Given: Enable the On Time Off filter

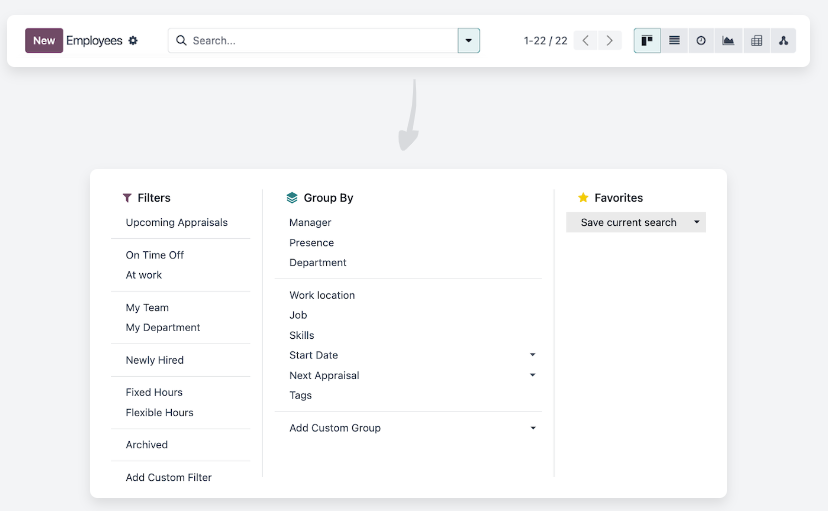Looking at the screenshot, I should point(155,255).
